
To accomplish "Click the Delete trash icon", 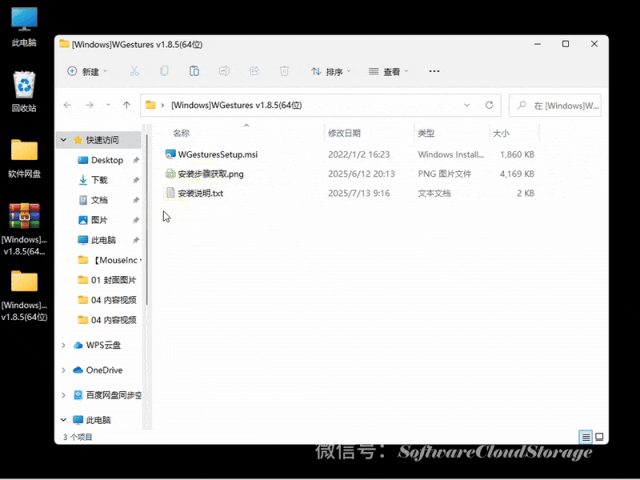I will [x=284, y=71].
